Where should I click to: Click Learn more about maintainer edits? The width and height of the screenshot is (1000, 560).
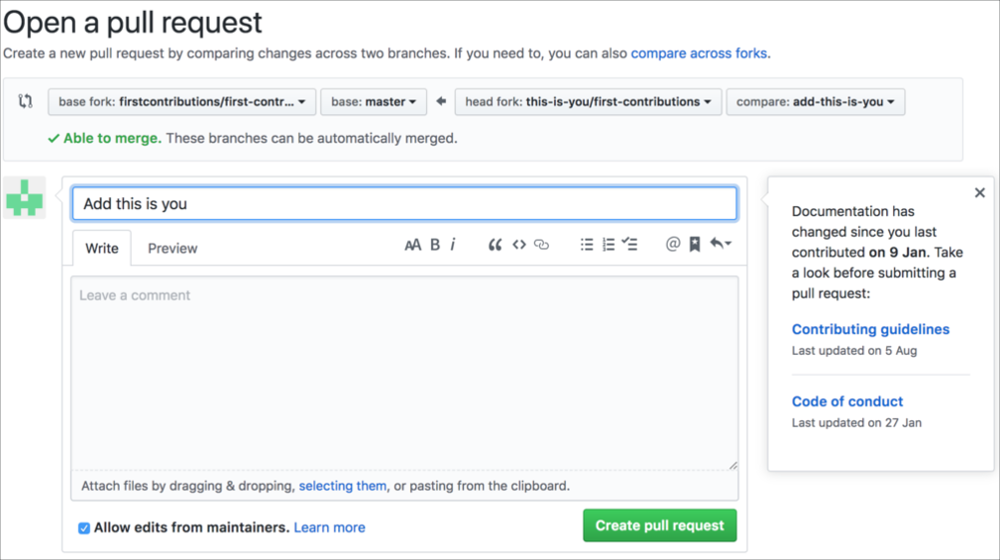pos(330,527)
